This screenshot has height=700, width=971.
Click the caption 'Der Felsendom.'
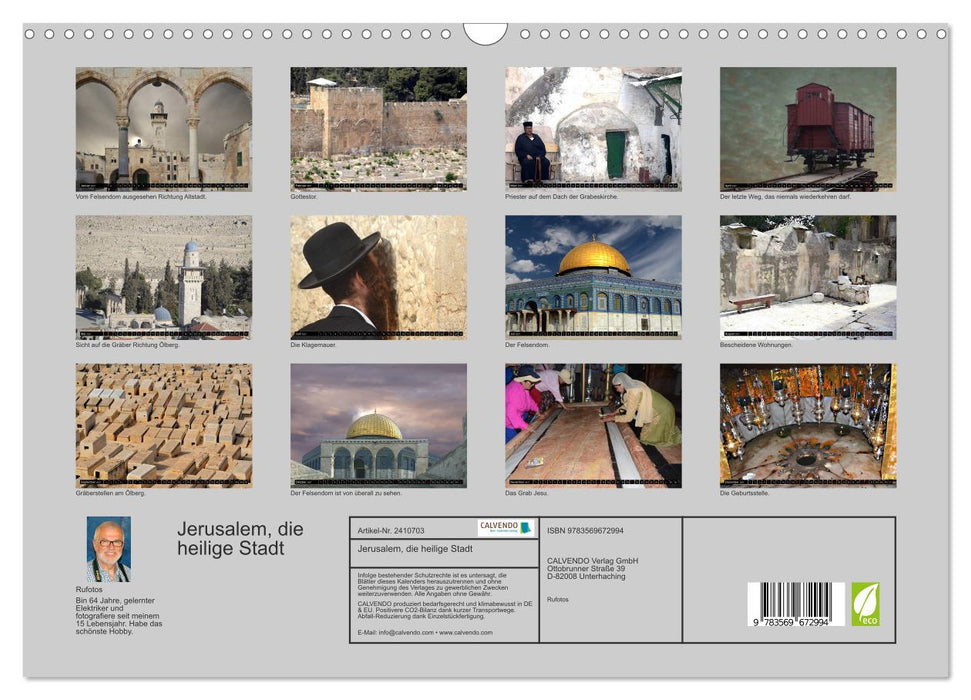[527, 344]
